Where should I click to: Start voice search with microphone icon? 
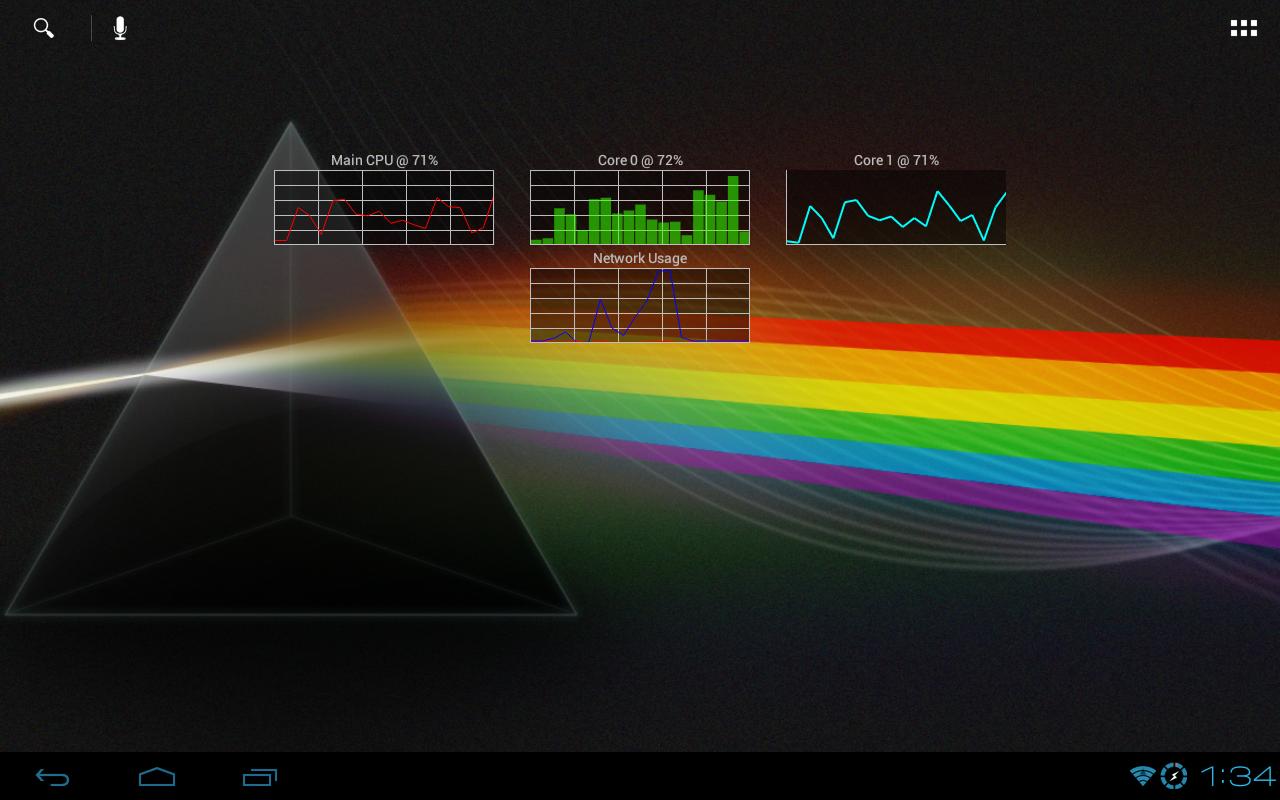tap(120, 28)
